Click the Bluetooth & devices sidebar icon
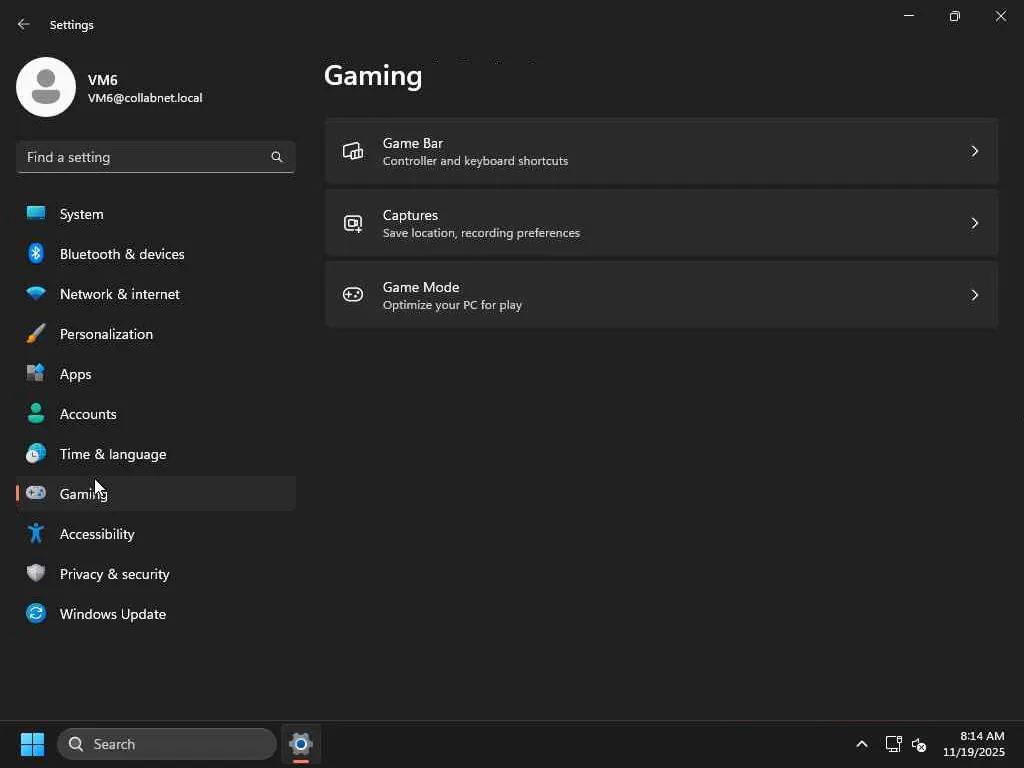 [36, 254]
